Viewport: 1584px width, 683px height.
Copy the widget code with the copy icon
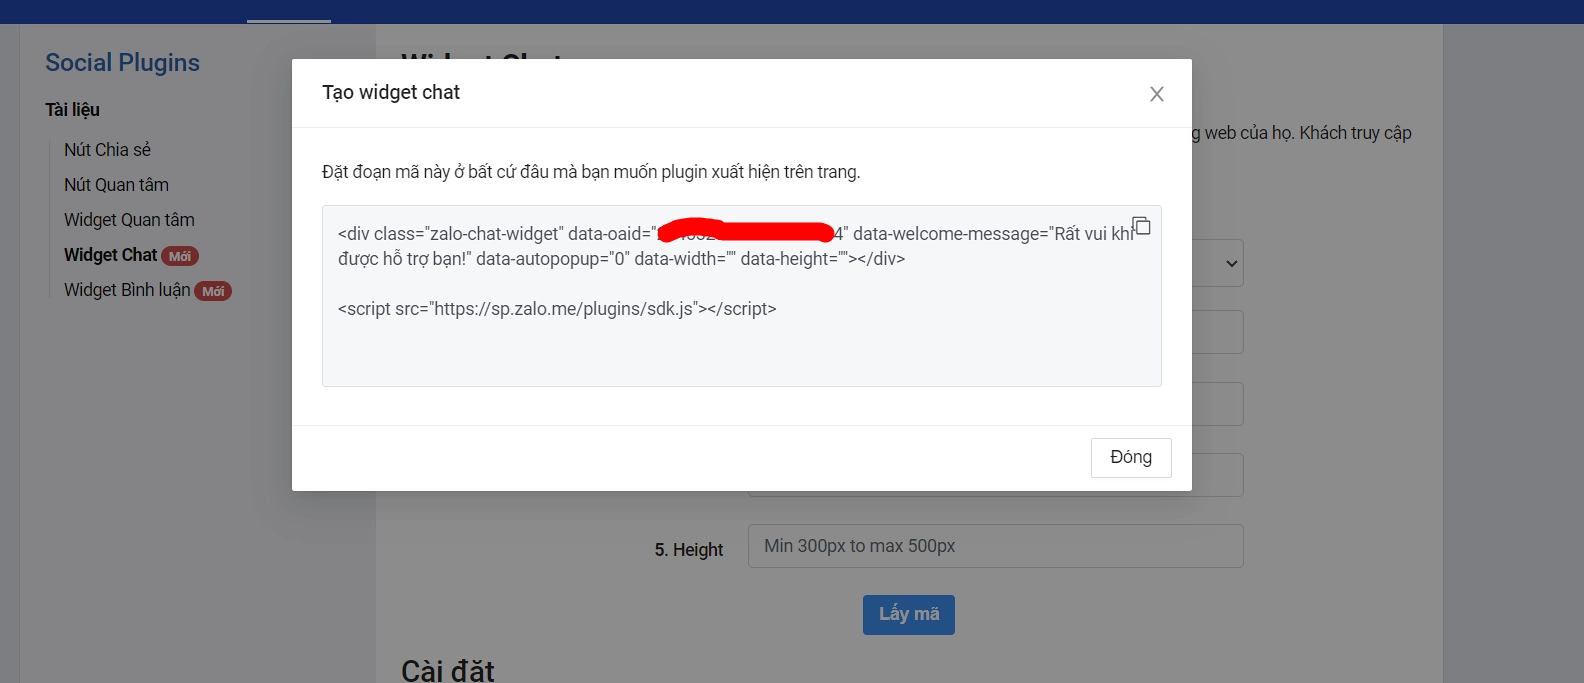[x=1141, y=226]
